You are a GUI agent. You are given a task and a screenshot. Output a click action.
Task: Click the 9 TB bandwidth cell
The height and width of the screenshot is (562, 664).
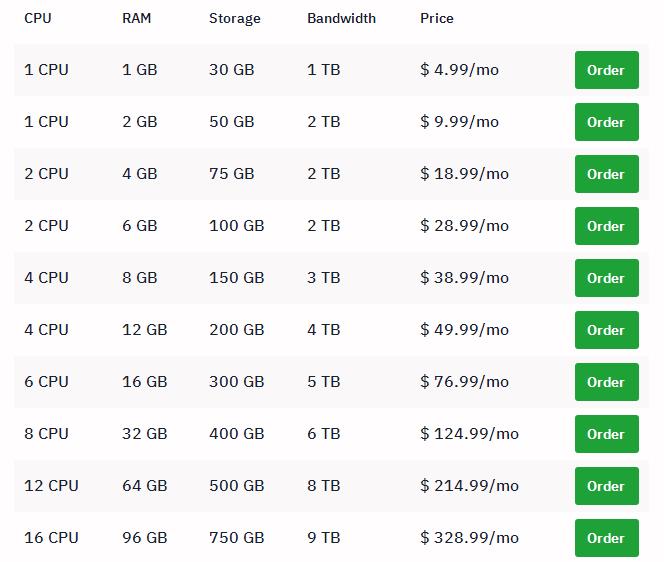pyautogui.click(x=323, y=538)
